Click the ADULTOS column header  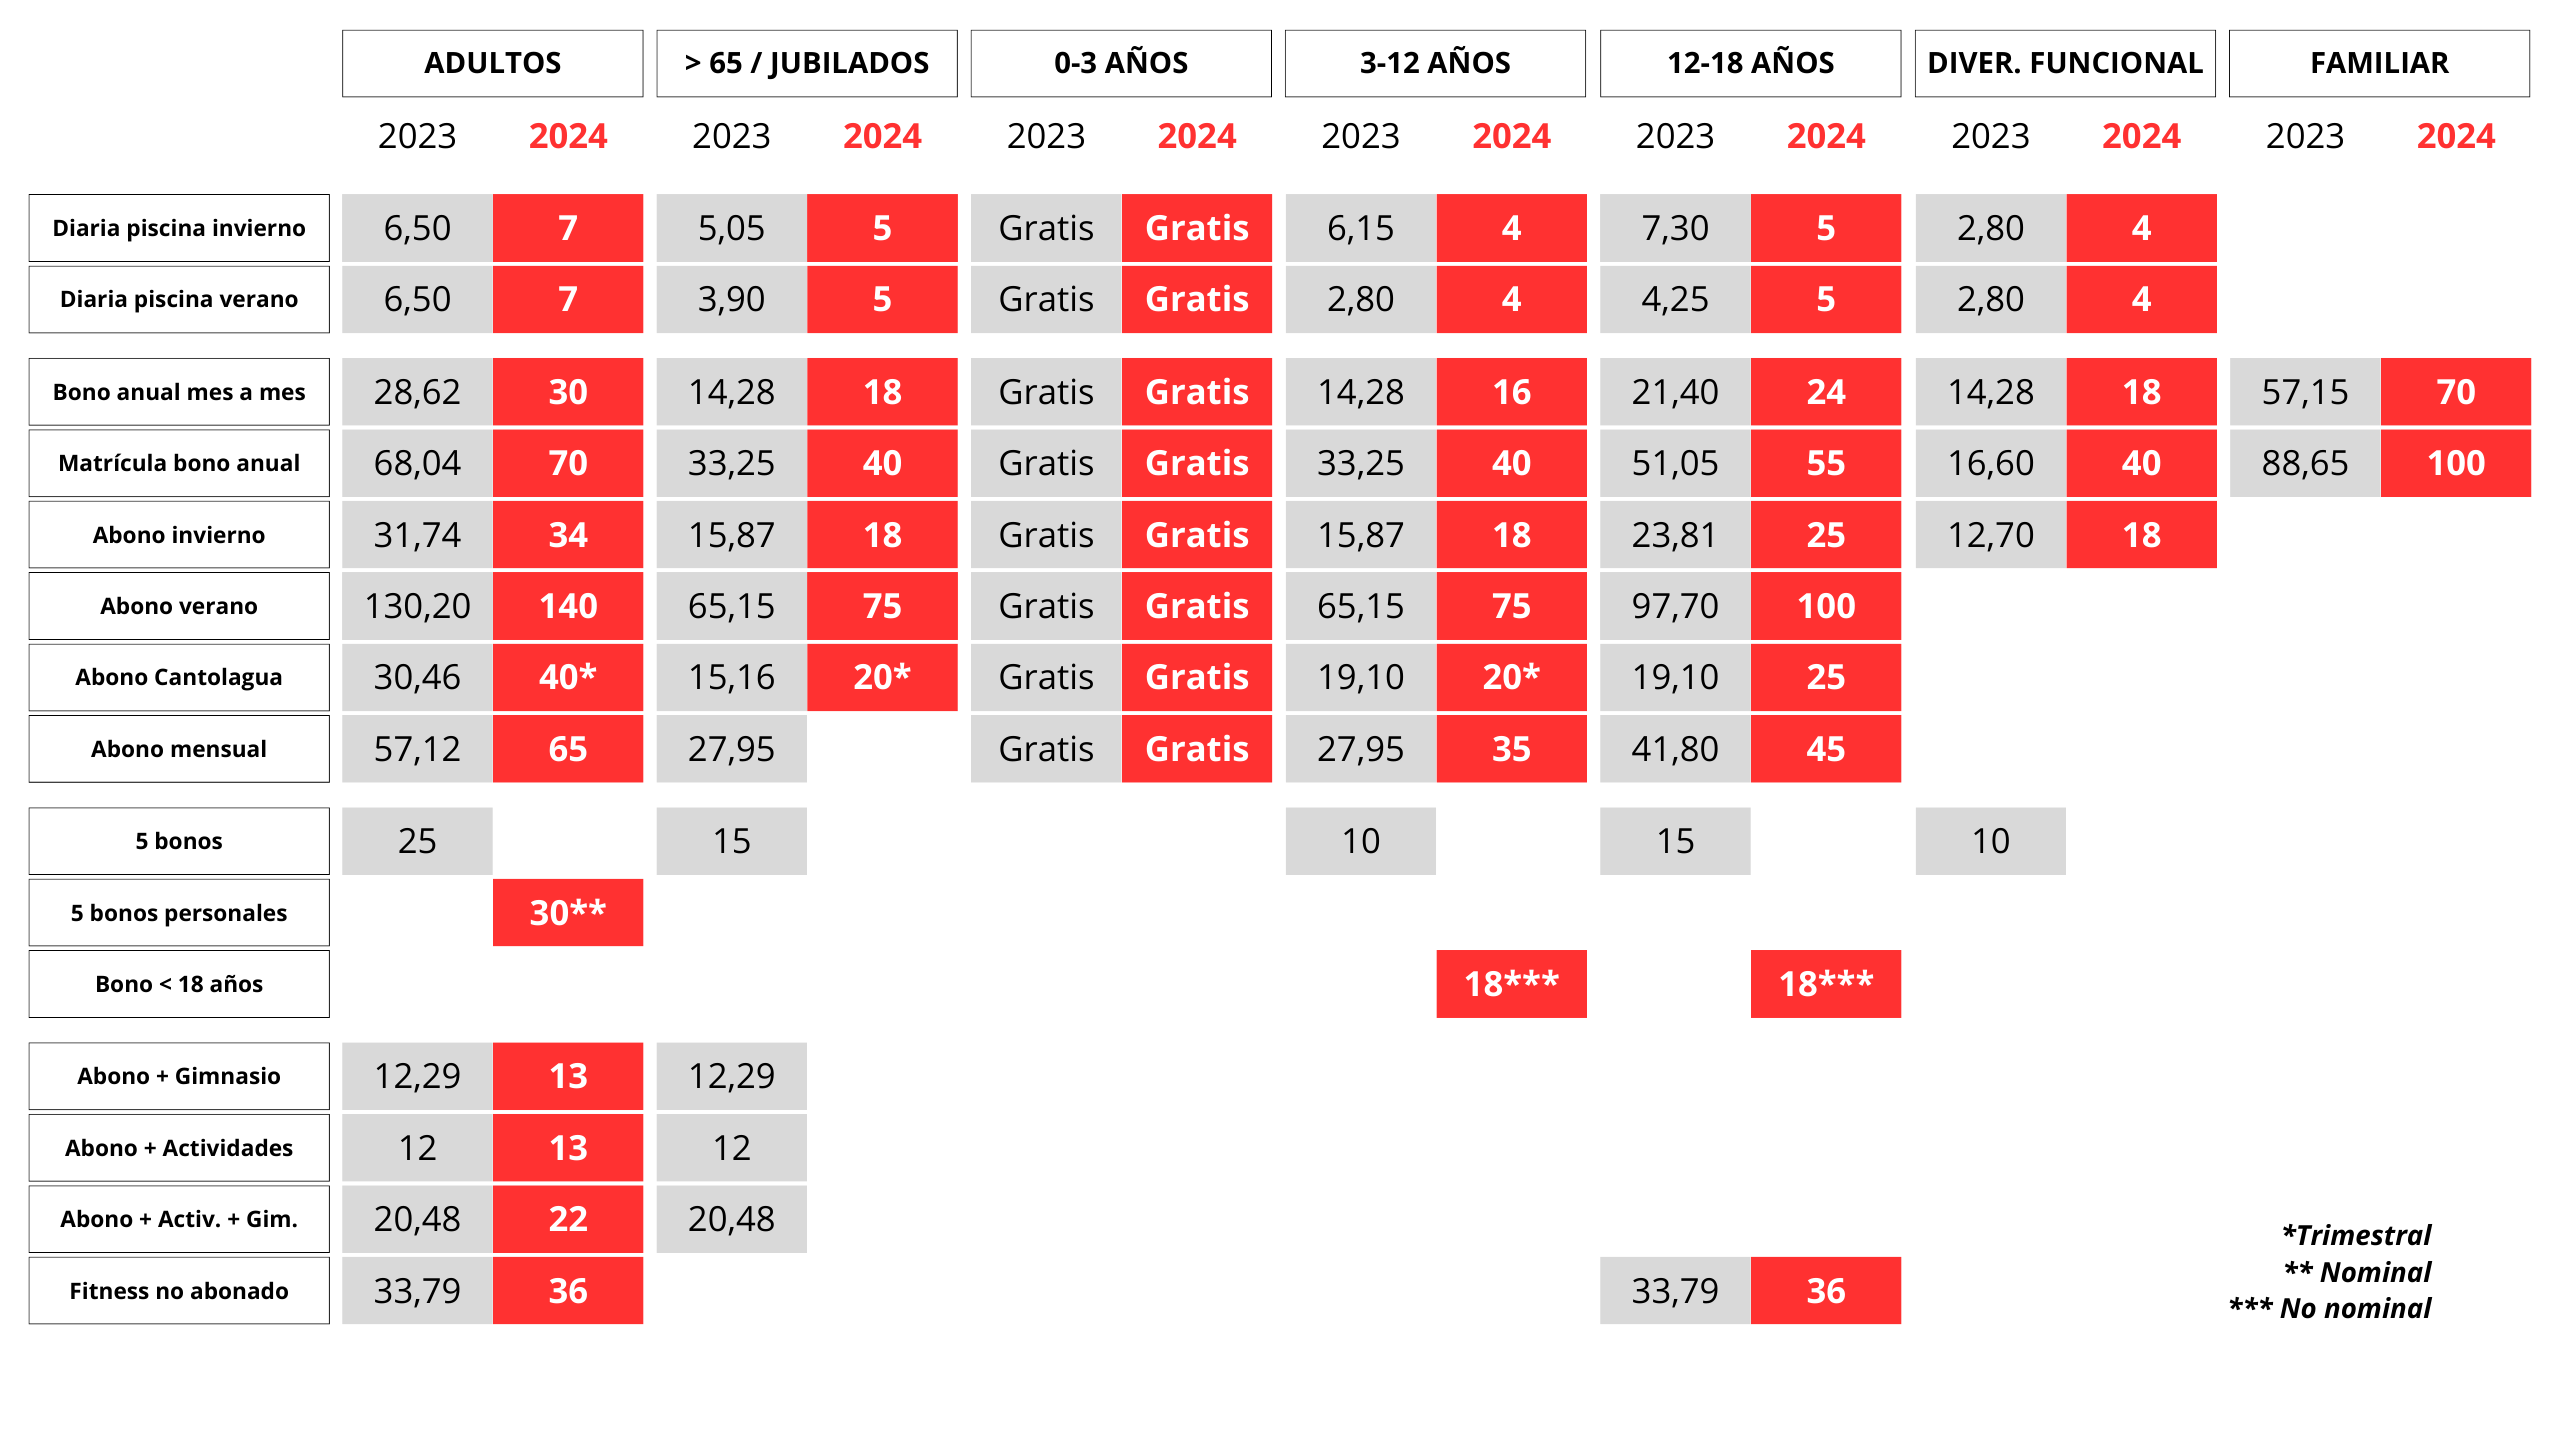pyautogui.click(x=492, y=63)
